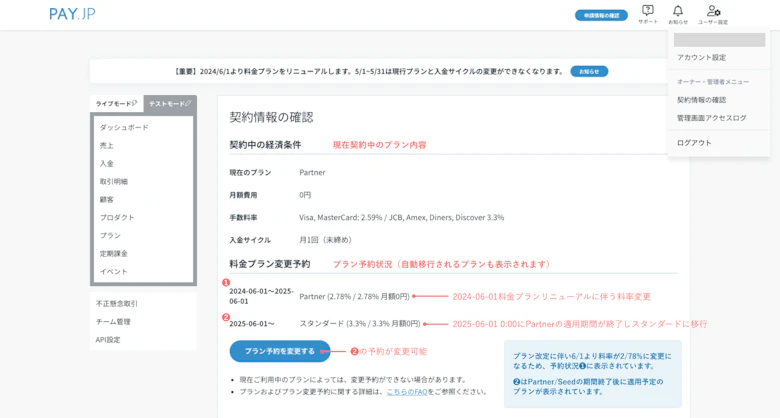Go to 売上 in the sidebar
The width and height of the screenshot is (780, 418).
point(107,145)
